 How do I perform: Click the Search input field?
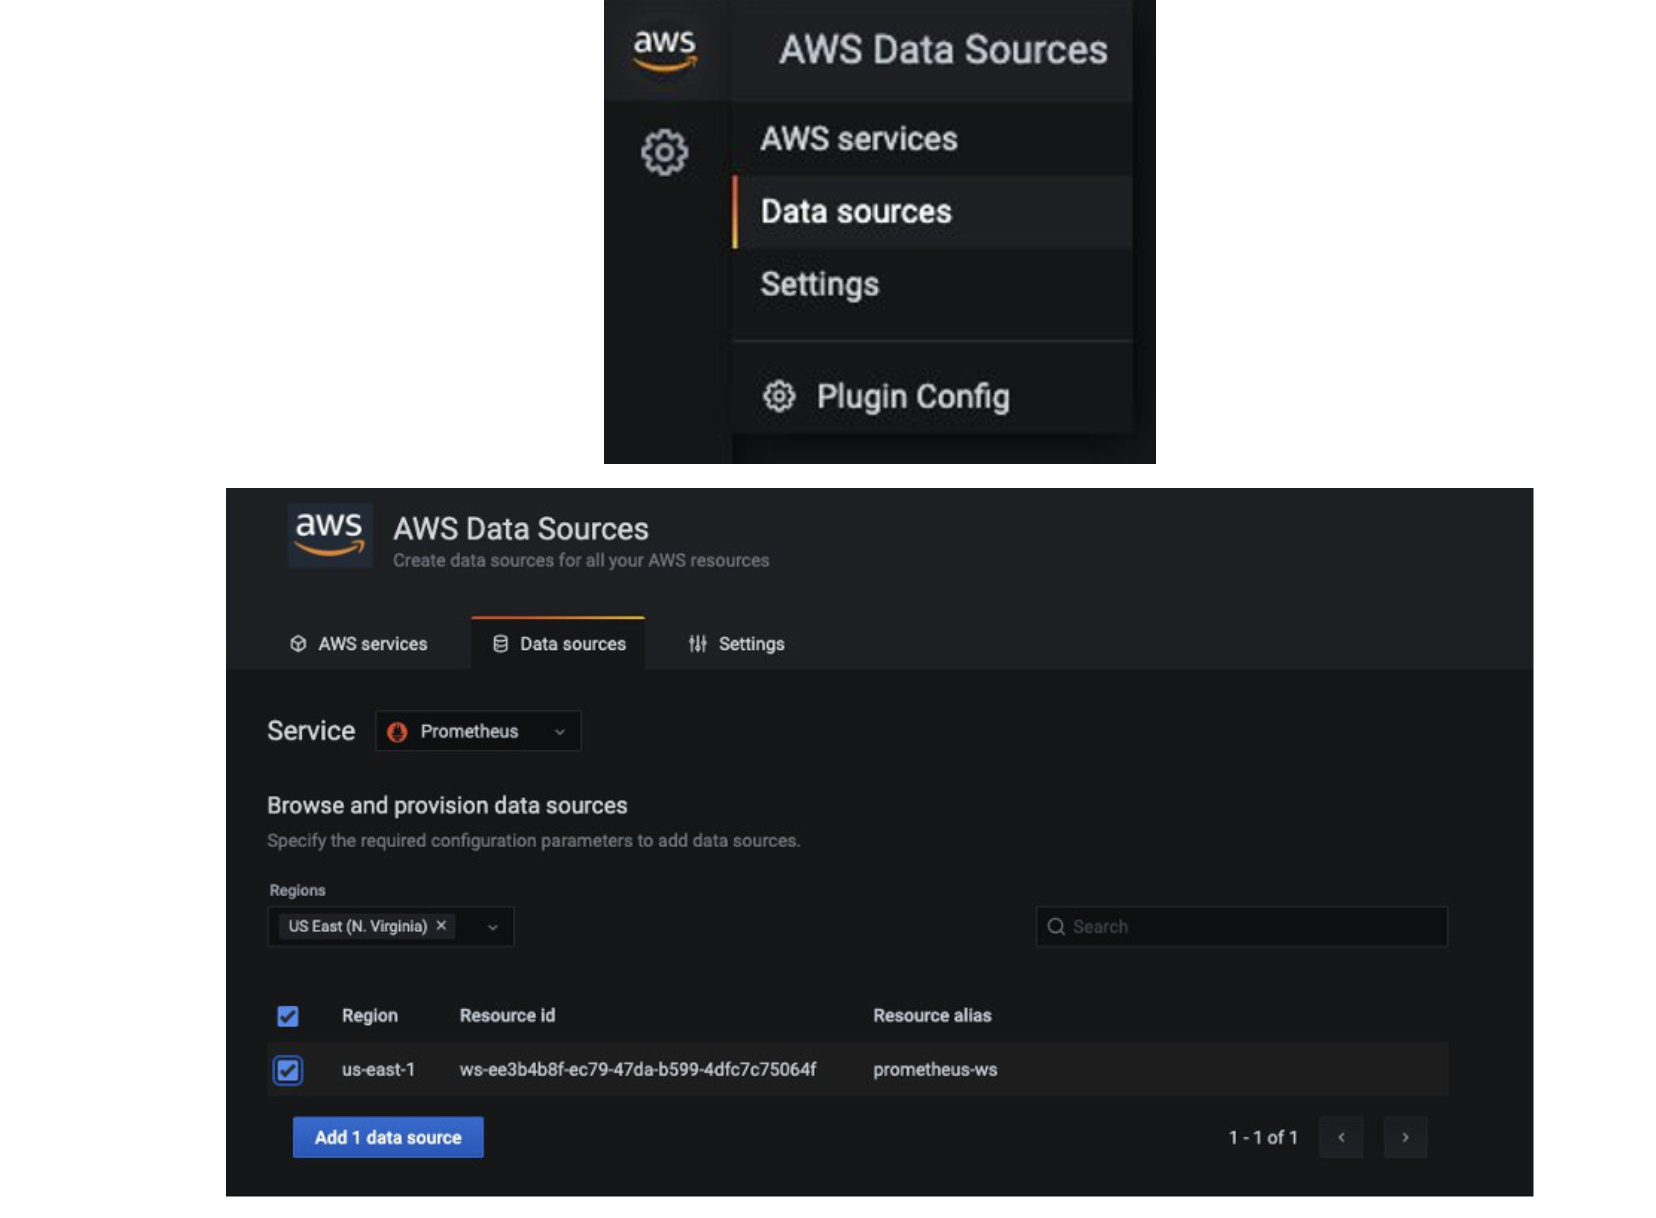[1242, 927]
